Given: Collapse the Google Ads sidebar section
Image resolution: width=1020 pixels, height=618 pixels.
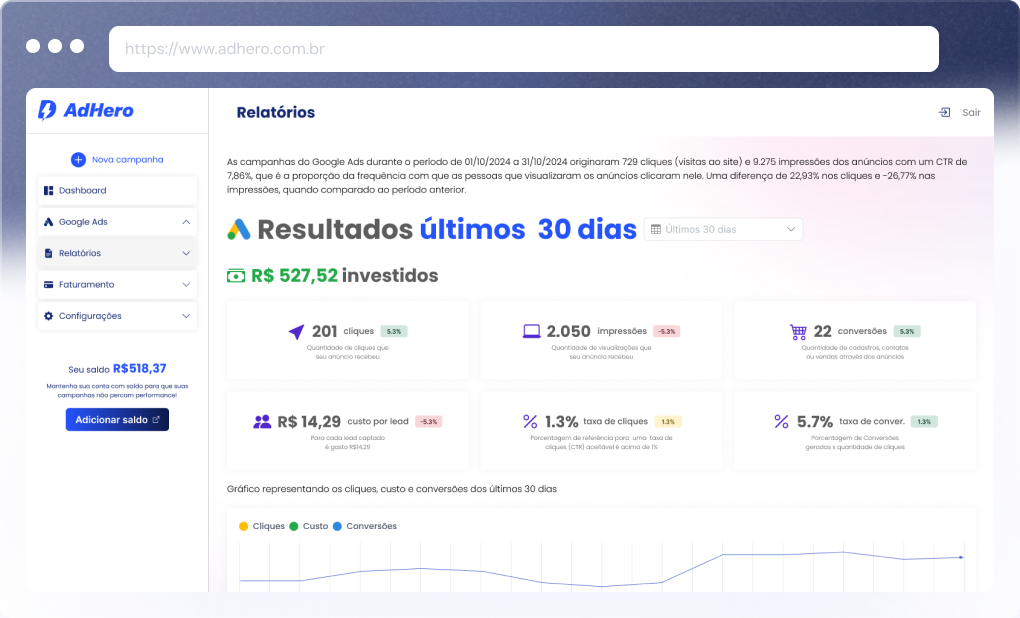Looking at the screenshot, I should click(186, 222).
